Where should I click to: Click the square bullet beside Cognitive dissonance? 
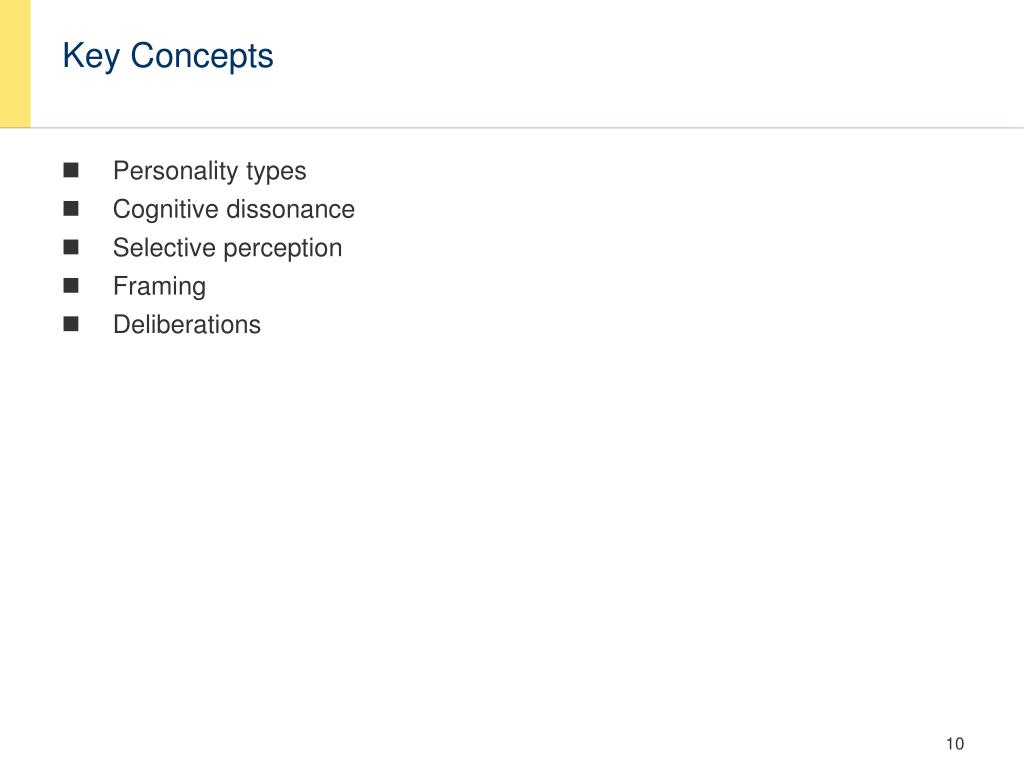pos(71,209)
